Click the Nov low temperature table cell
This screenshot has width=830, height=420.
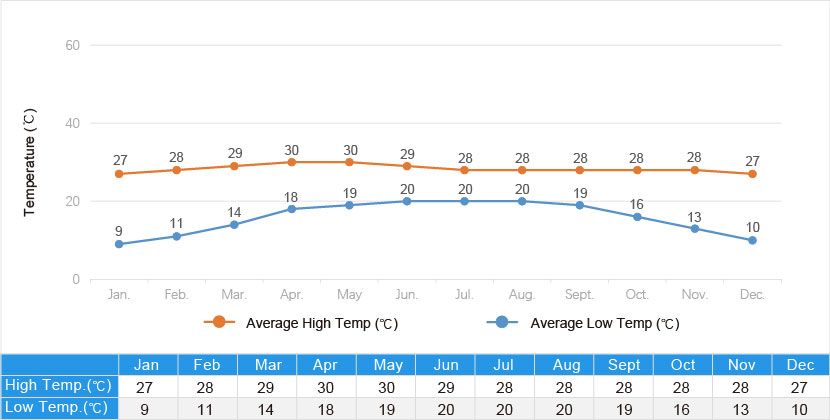741,407
